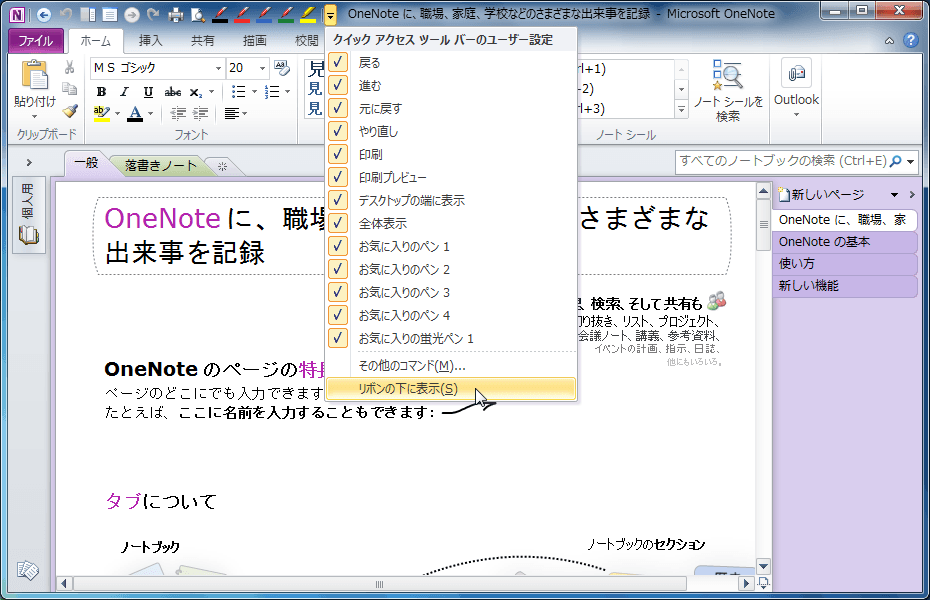Toggle Bold formatting

point(101,91)
